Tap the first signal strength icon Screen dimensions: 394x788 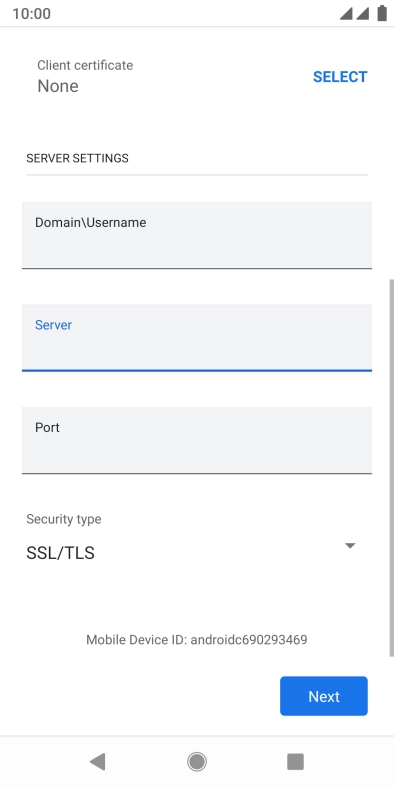click(x=346, y=14)
